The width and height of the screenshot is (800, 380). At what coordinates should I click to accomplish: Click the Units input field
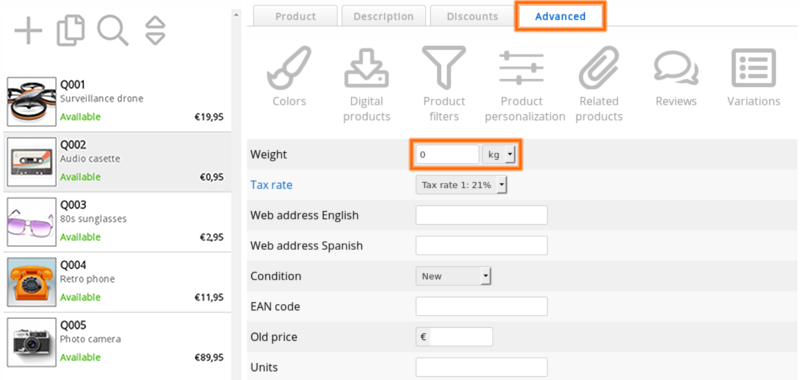[482, 367]
